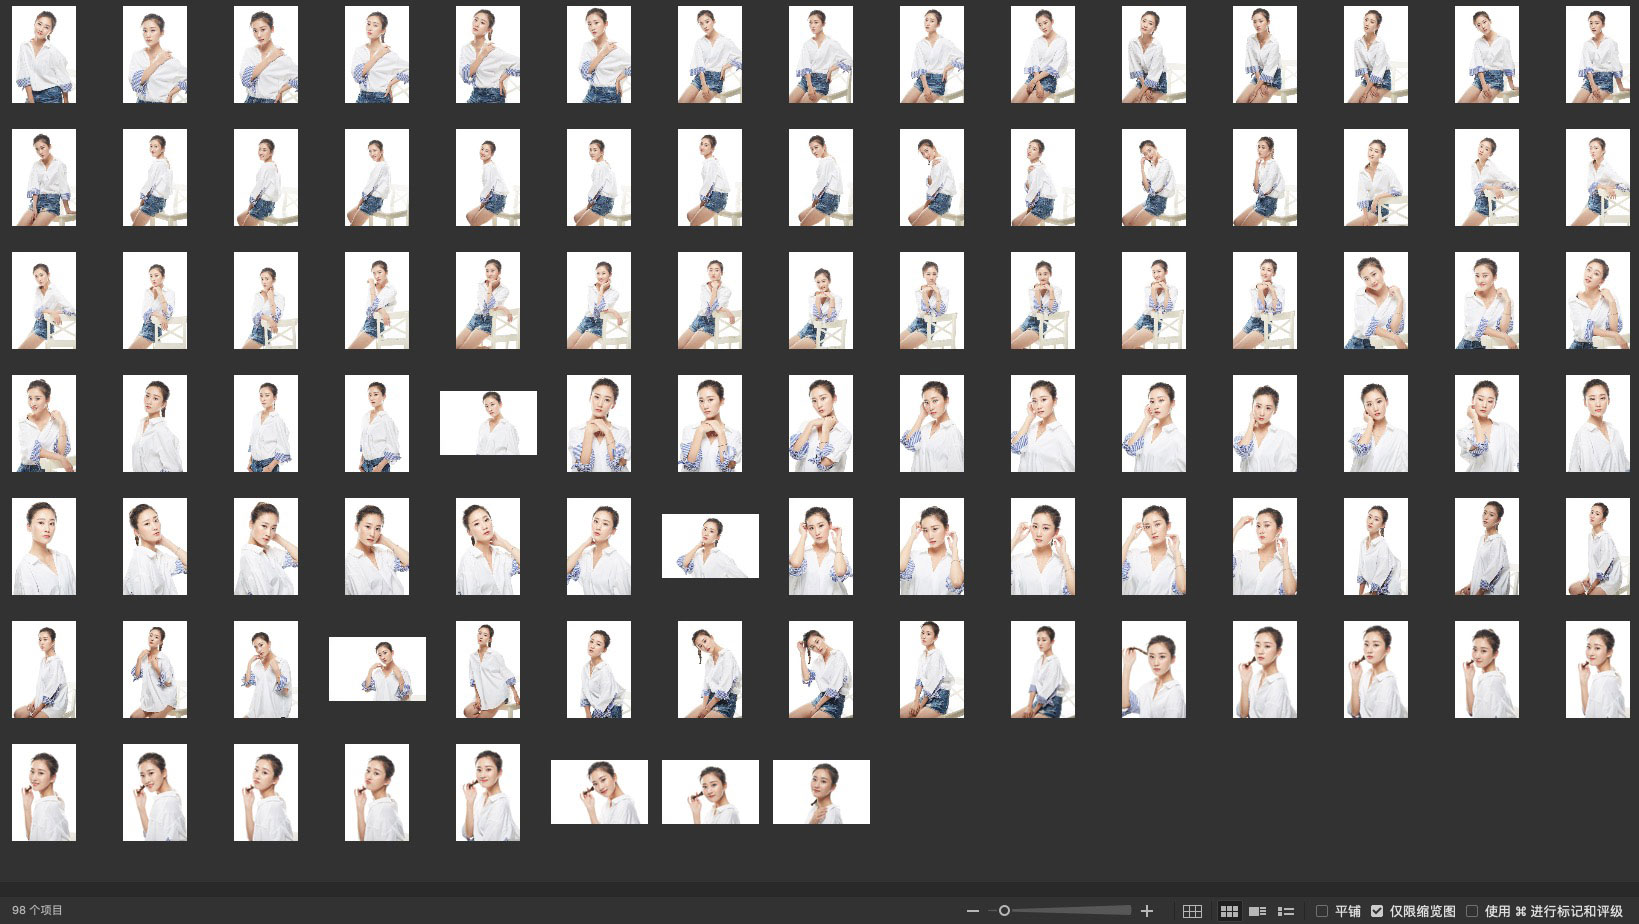Switch to details view layout
Image resolution: width=1639 pixels, height=924 pixels.
1257,911
